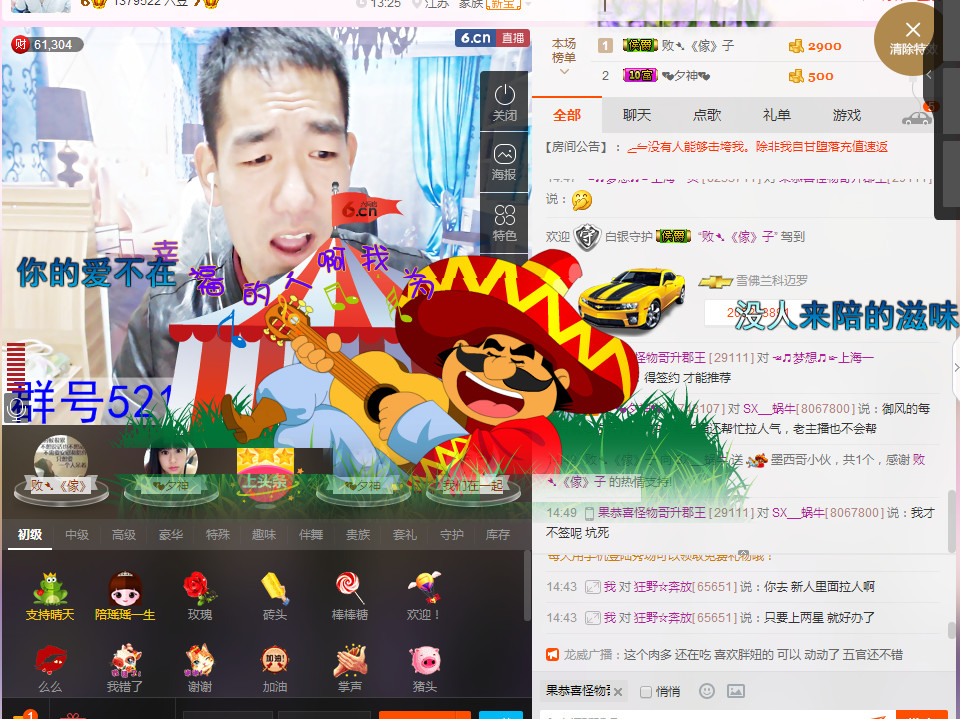Toggle the 悄悄 whisper checkbox
This screenshot has width=960, height=719.
pyautogui.click(x=646, y=692)
